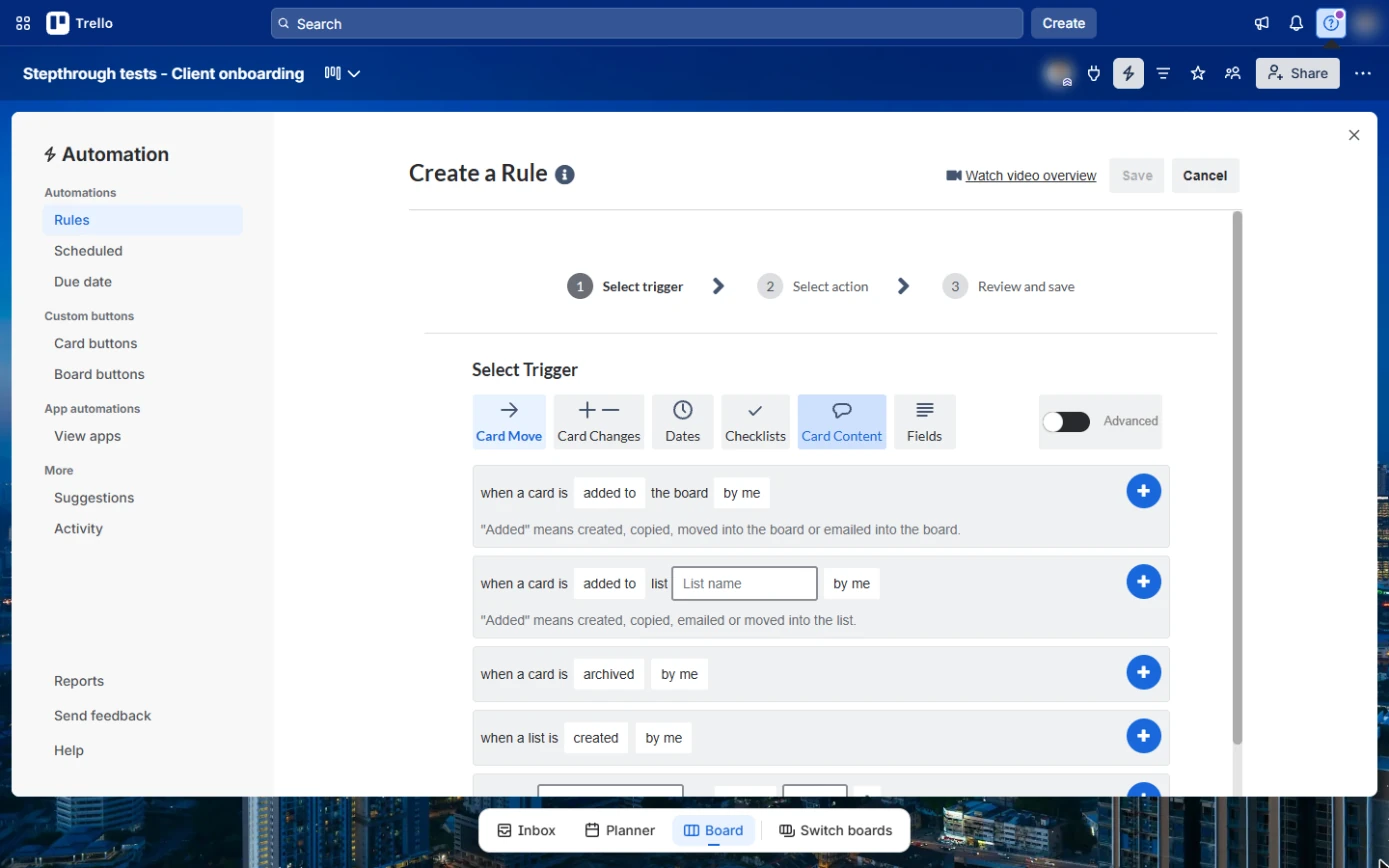Screen dimensions: 1389x868
Task: Add the 'card is archived' trigger
Action: (x=1143, y=673)
